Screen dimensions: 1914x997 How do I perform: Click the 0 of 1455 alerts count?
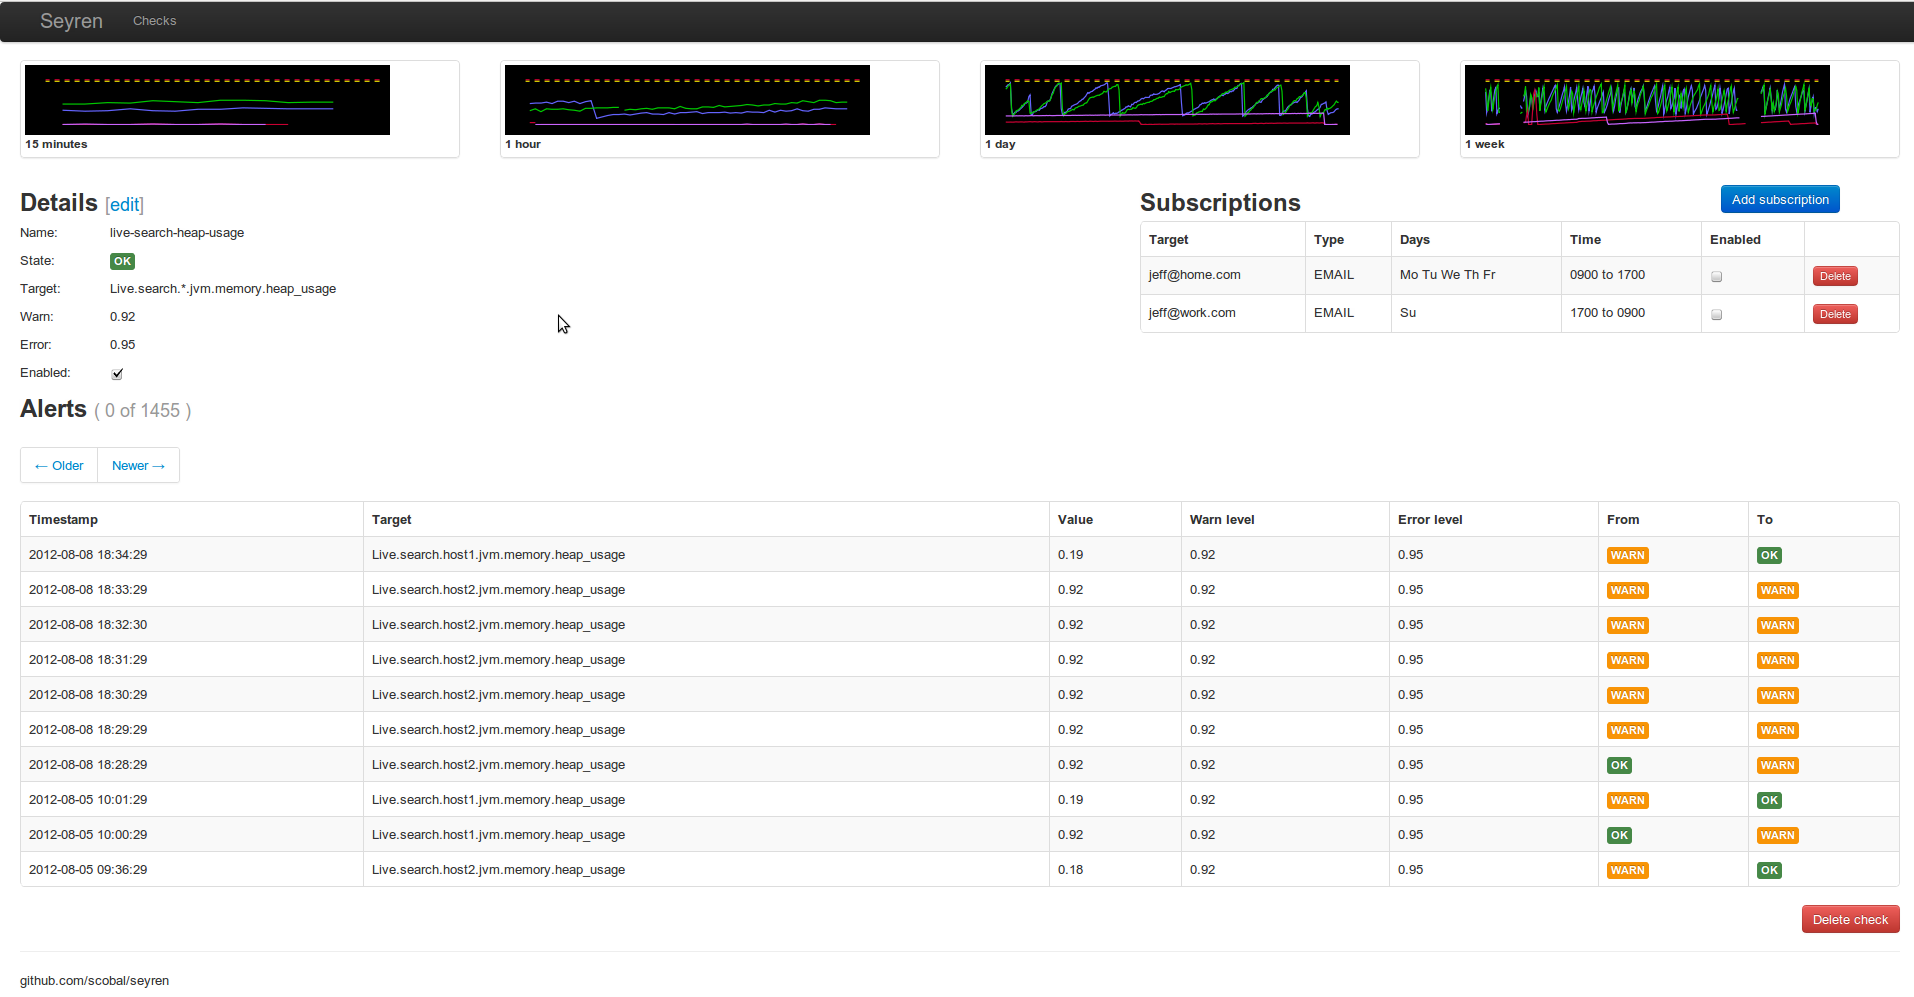pos(142,410)
